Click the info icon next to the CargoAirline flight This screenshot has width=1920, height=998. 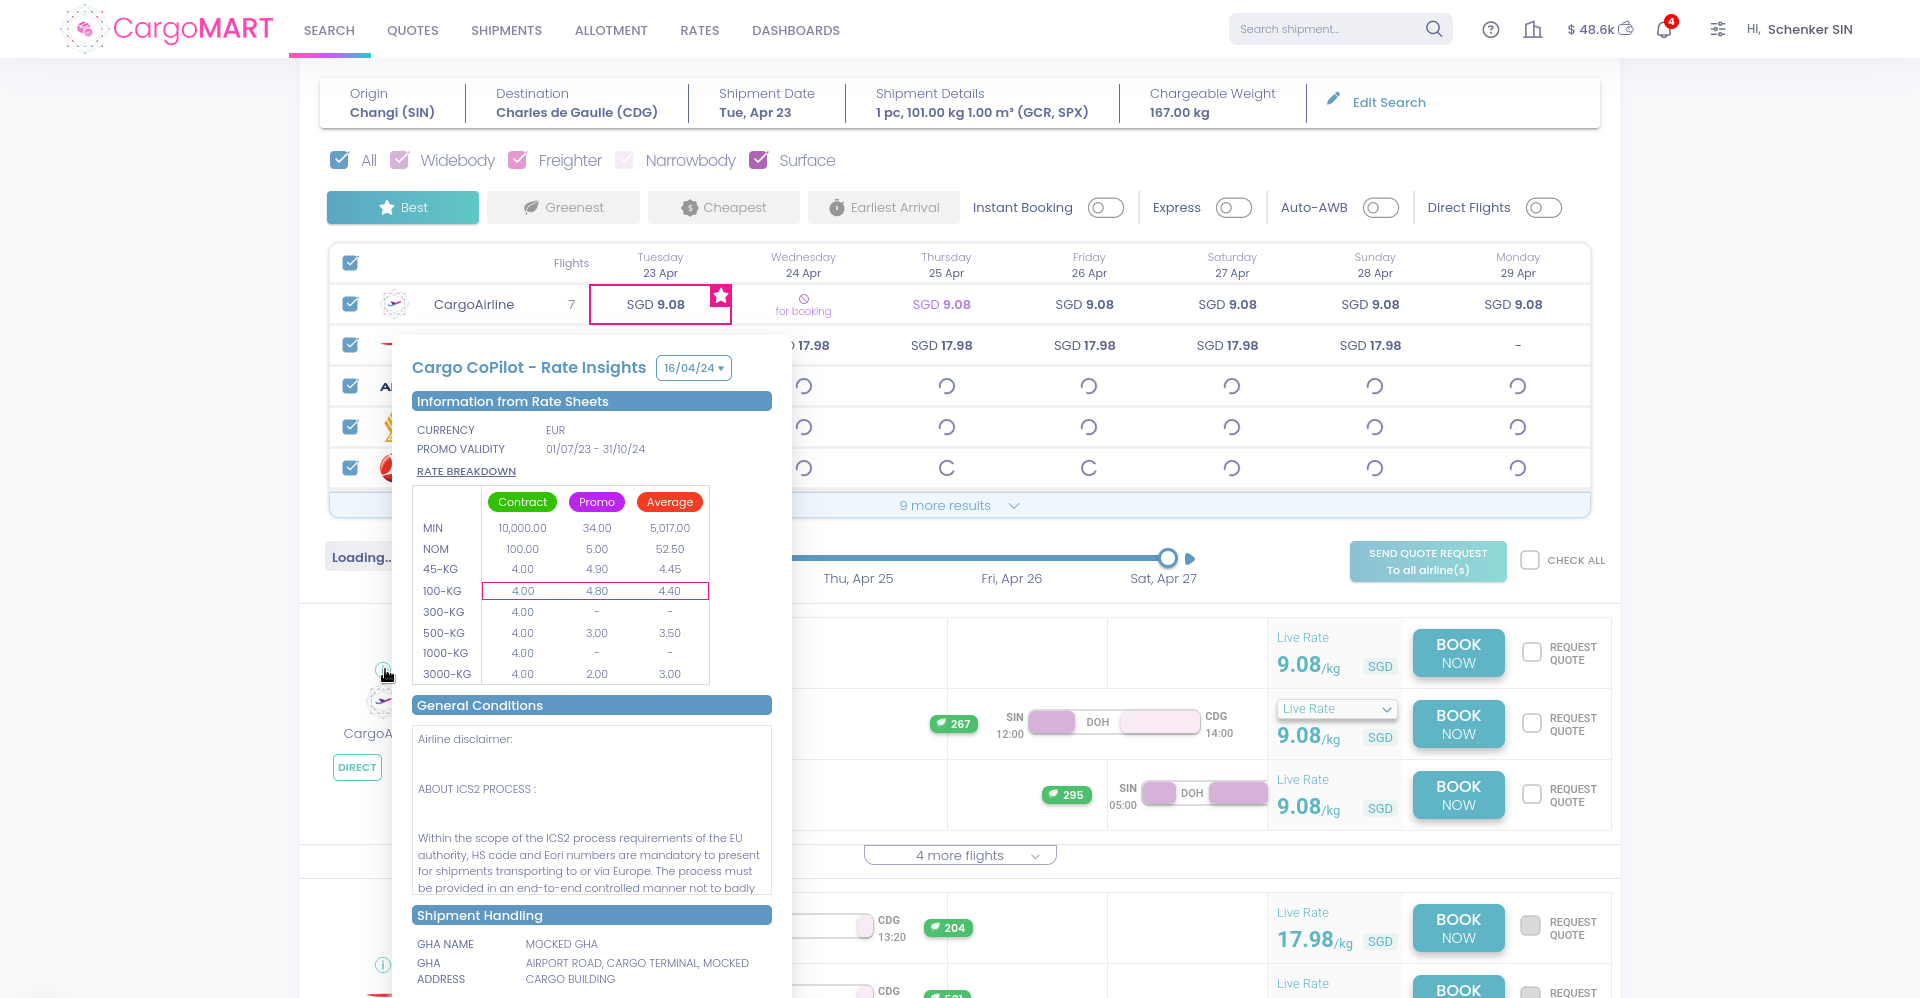(x=382, y=670)
